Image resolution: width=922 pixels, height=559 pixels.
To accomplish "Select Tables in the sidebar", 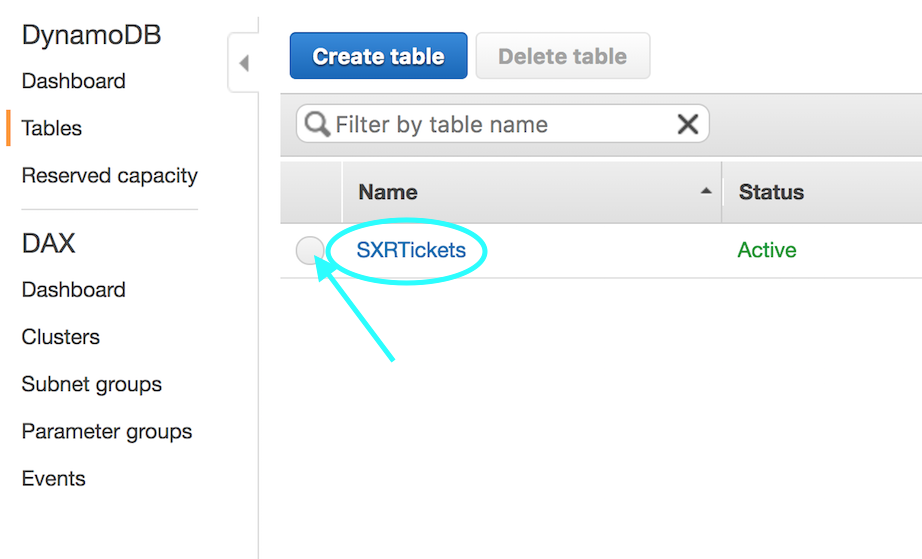I will click(52, 128).
